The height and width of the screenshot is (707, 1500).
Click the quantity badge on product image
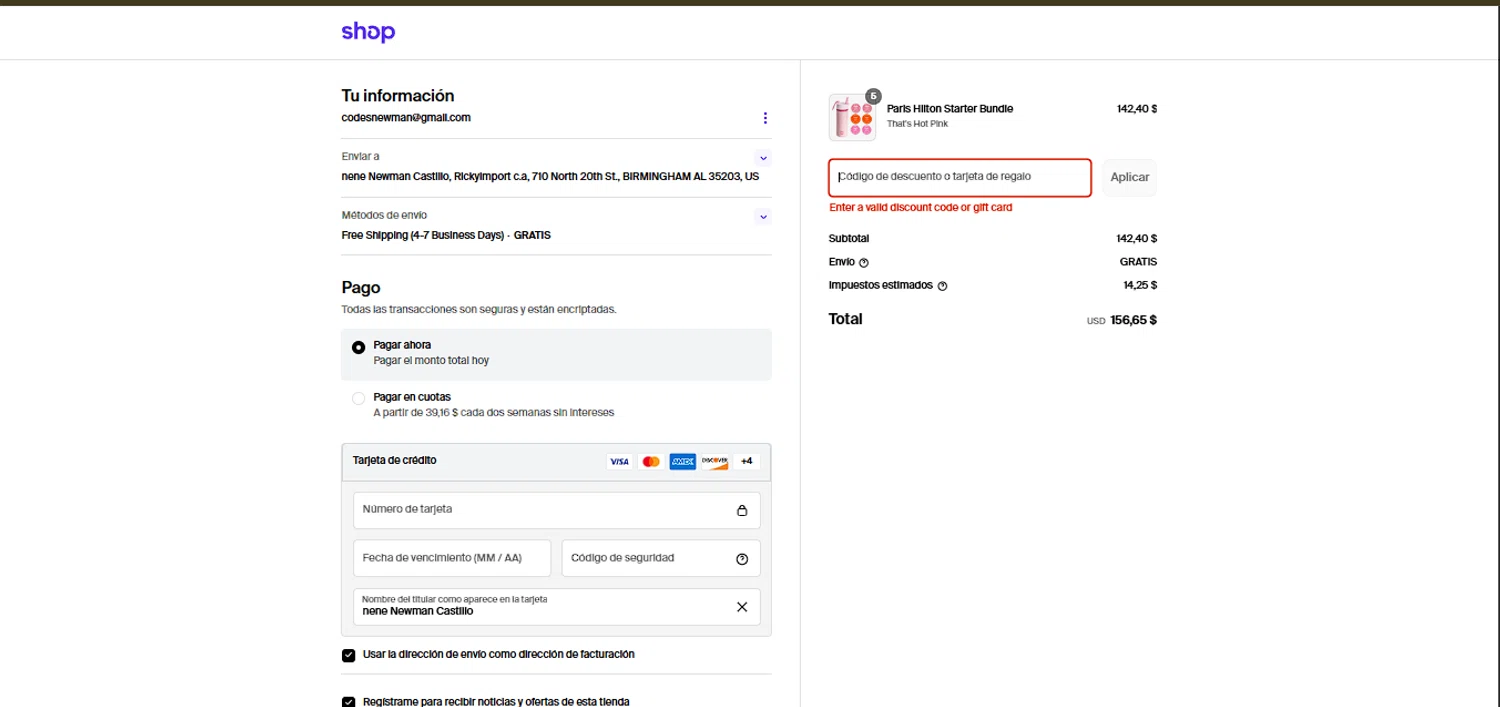tap(873, 96)
